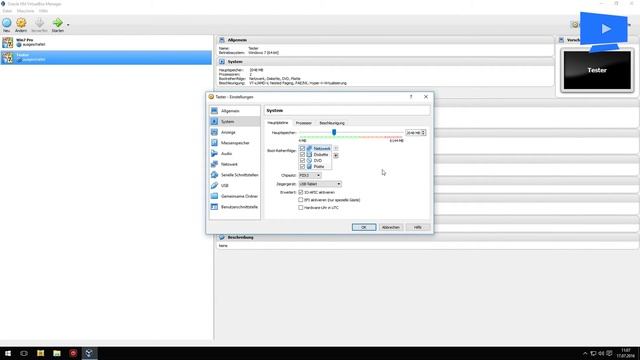Open the Chipsatz dropdown

[310, 176]
